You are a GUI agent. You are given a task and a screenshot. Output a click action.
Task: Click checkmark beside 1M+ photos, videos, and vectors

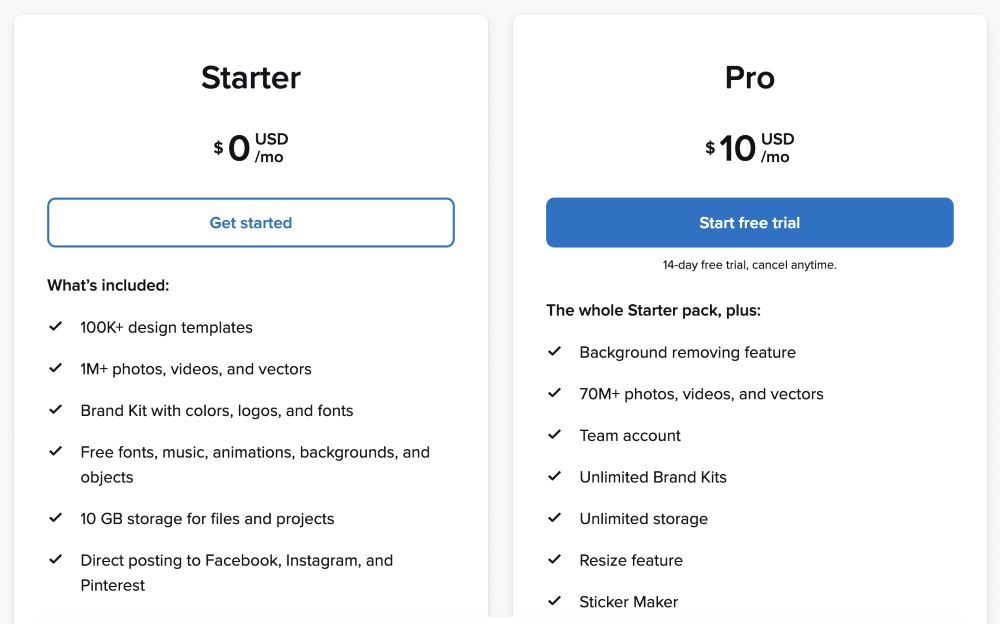tap(55, 368)
